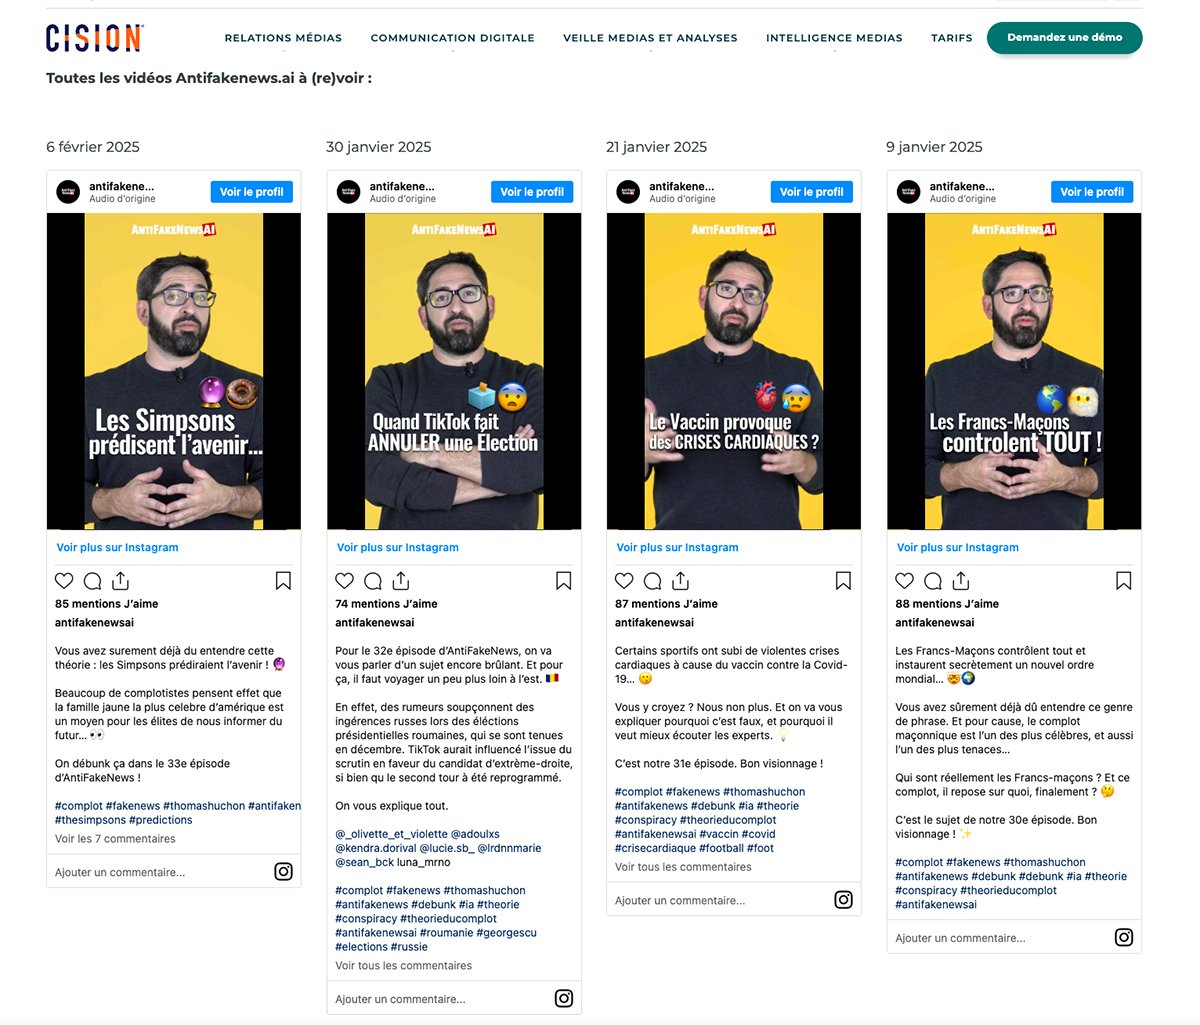
Task: Open antifakenewsai avatar on 9 janvier card
Action: pyautogui.click(x=908, y=191)
